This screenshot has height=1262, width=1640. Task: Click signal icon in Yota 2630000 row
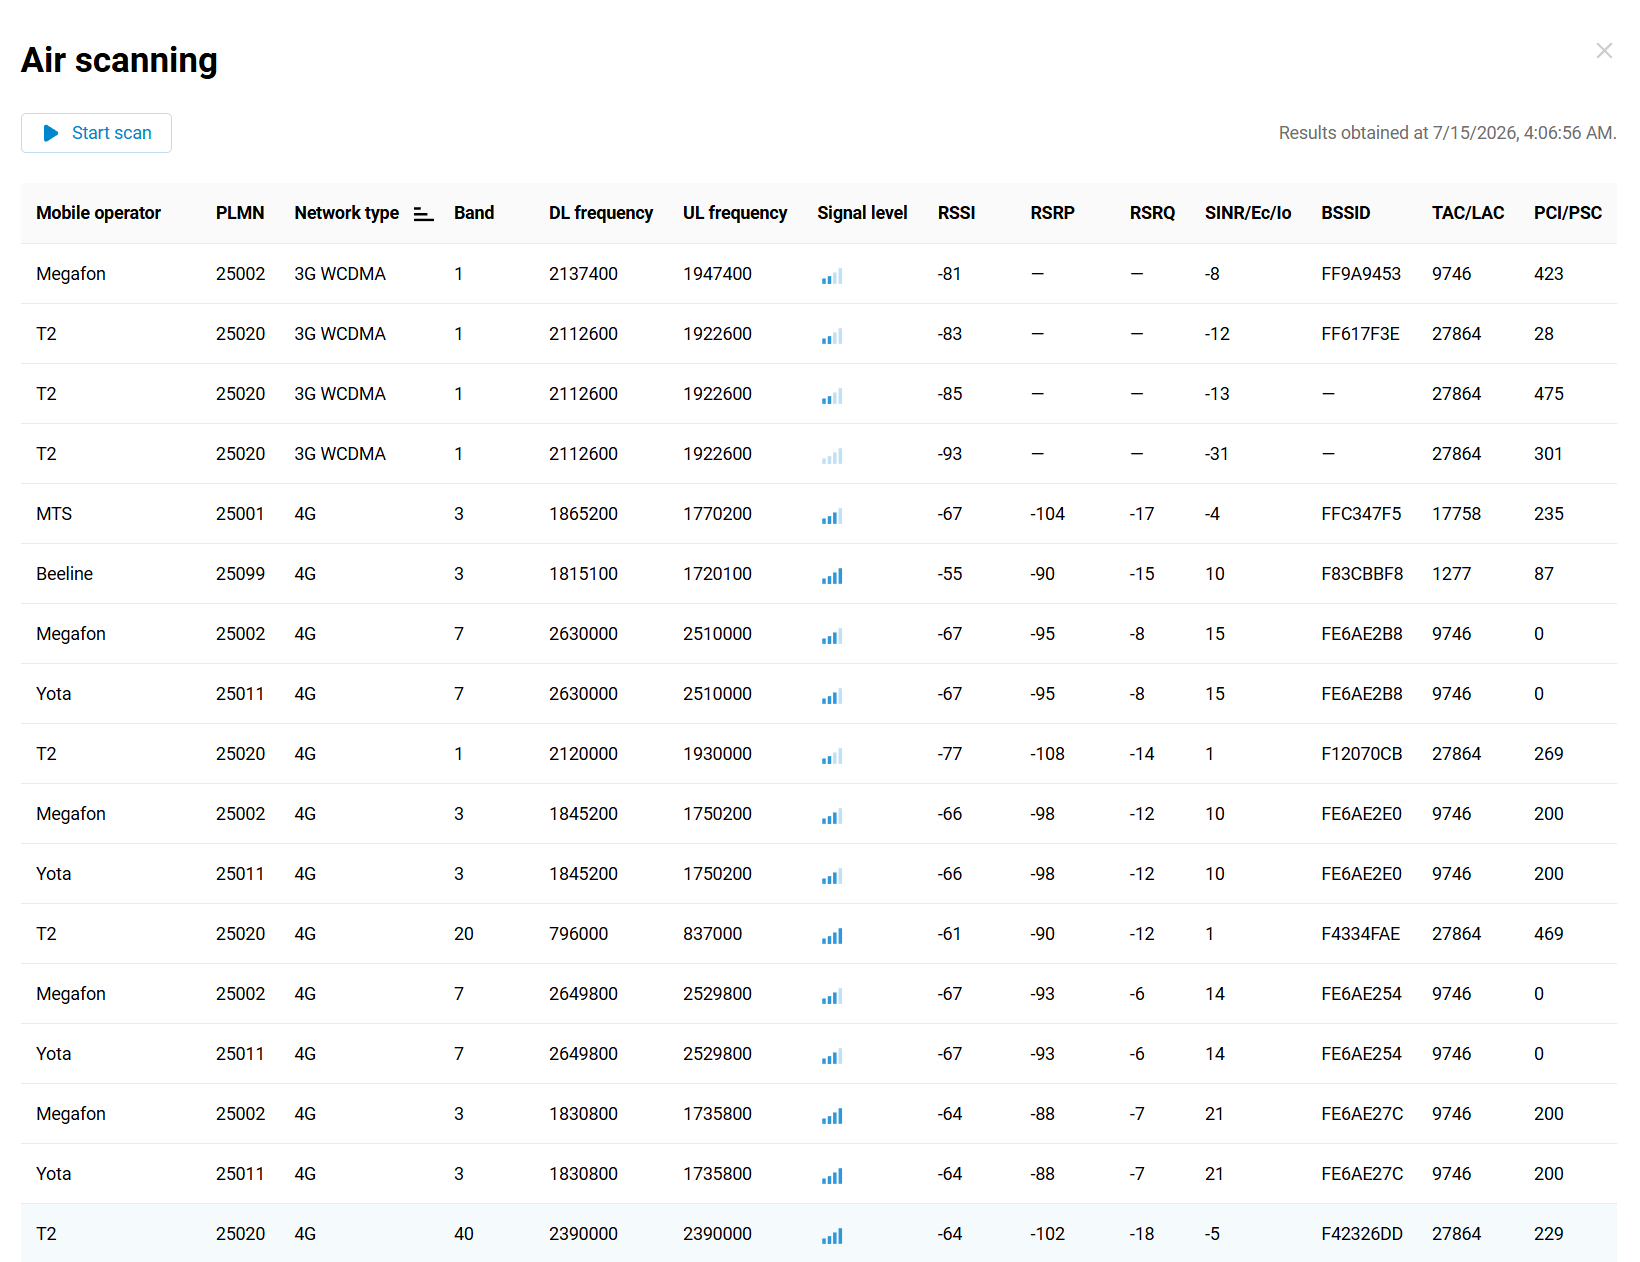coord(832,695)
